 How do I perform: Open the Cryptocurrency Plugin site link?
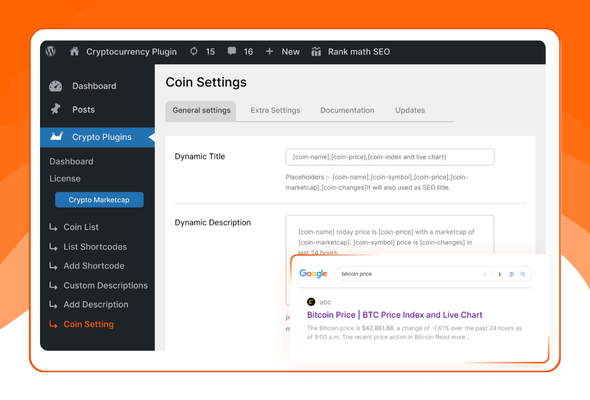(131, 52)
